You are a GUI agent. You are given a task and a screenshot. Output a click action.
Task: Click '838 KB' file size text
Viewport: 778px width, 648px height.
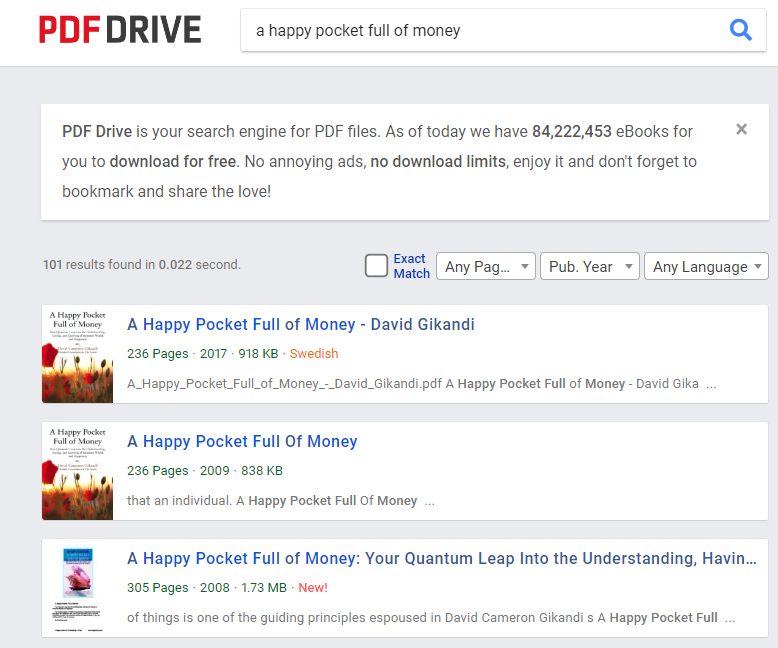coord(261,471)
